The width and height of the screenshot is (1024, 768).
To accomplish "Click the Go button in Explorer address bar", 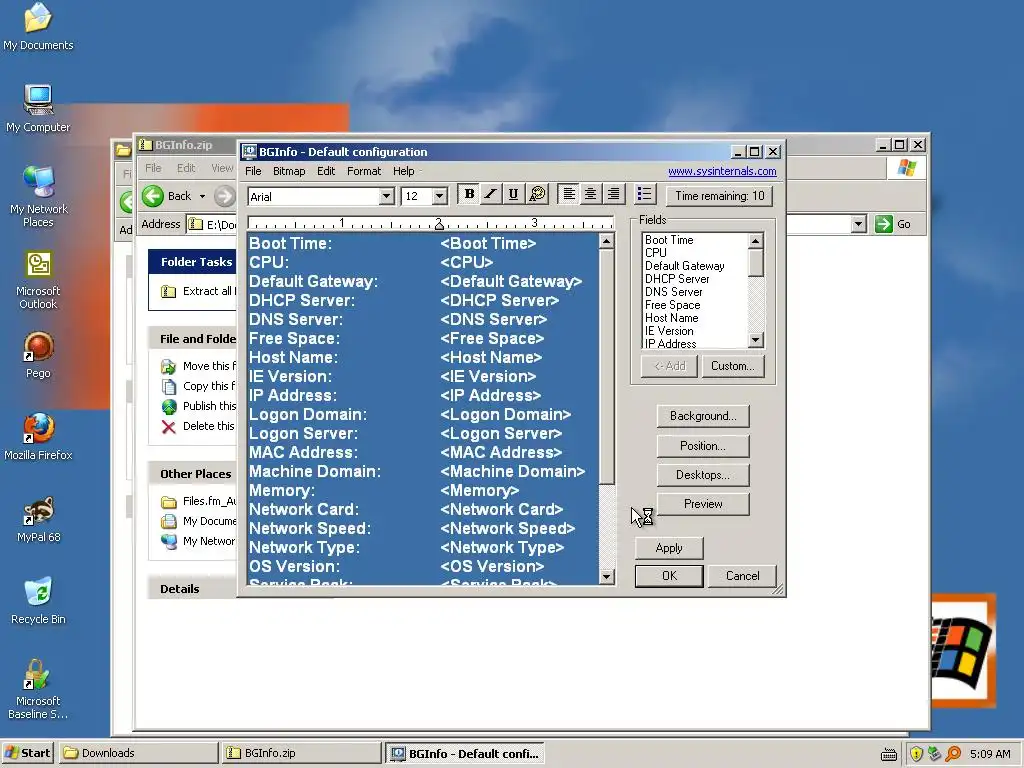I will tap(893, 224).
